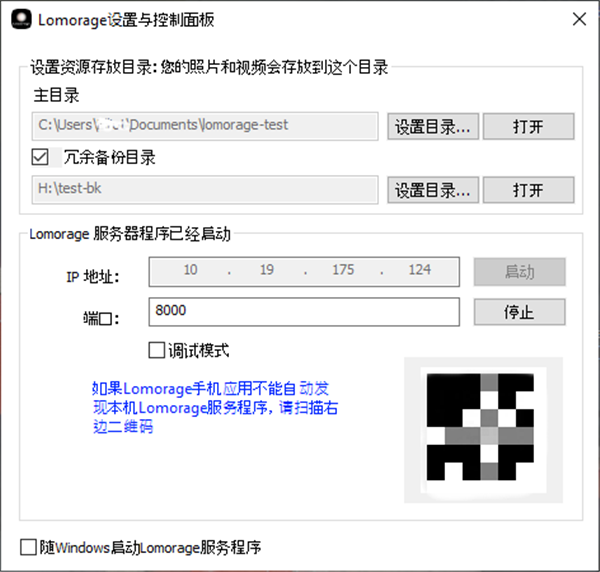
Task: Stop the server with the 停止 button
Action: tap(519, 311)
